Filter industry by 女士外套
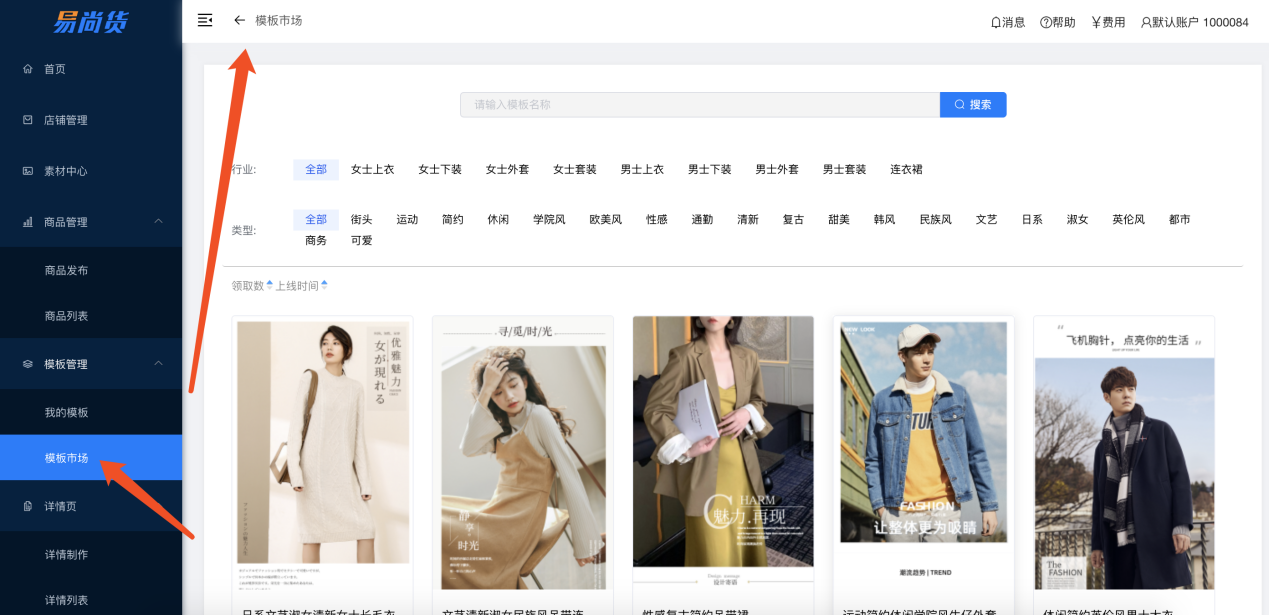Image resolution: width=1269 pixels, height=615 pixels. [507, 170]
